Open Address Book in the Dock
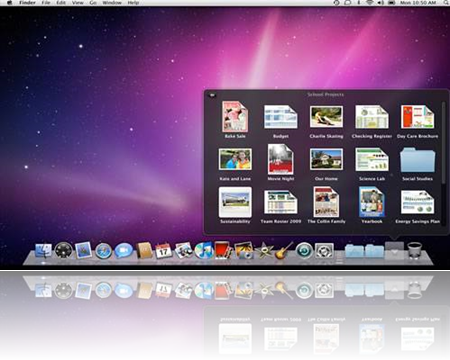 pyautogui.click(x=144, y=251)
